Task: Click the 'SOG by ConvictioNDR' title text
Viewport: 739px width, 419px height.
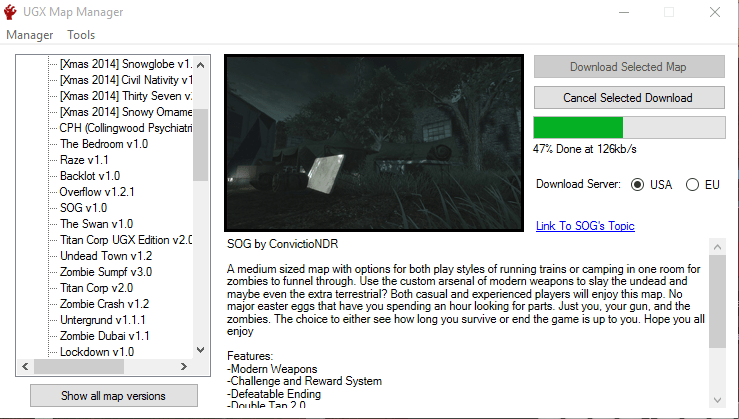Action: click(x=282, y=244)
